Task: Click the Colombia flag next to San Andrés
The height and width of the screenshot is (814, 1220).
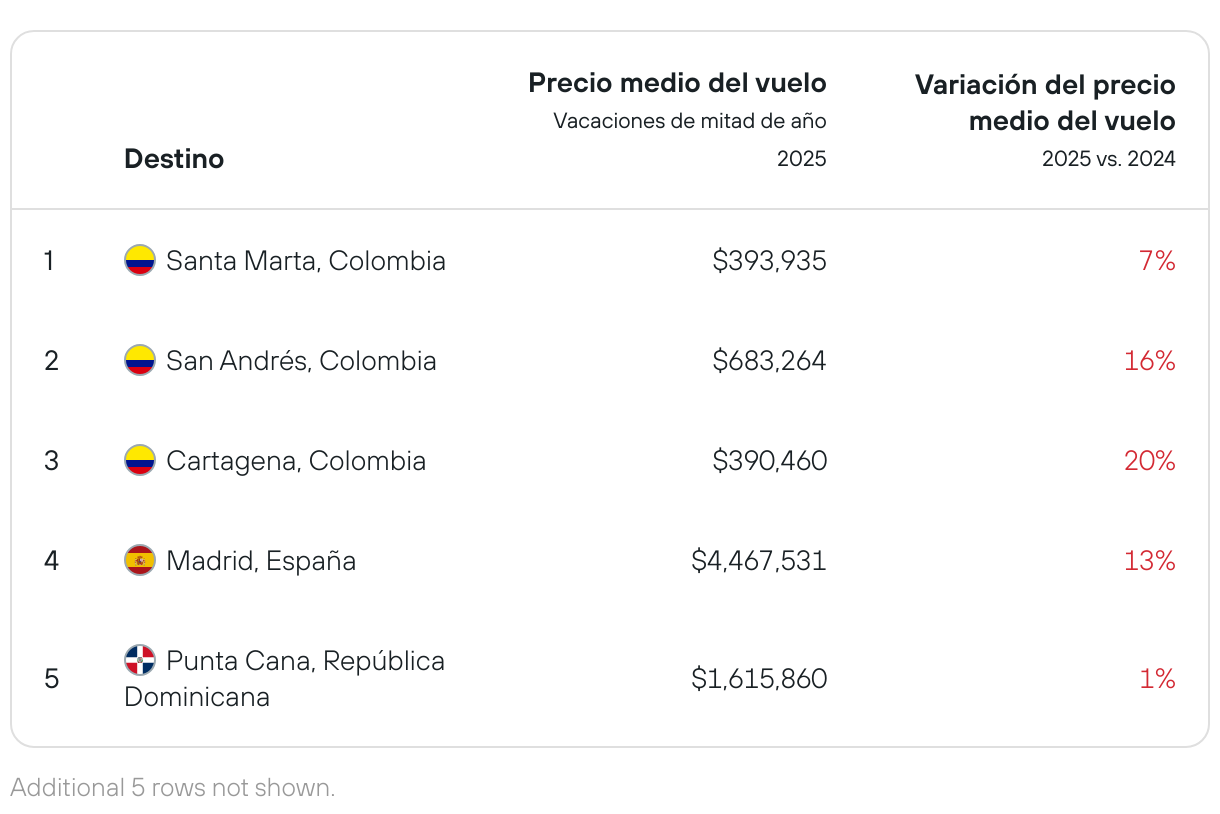Action: (140, 360)
